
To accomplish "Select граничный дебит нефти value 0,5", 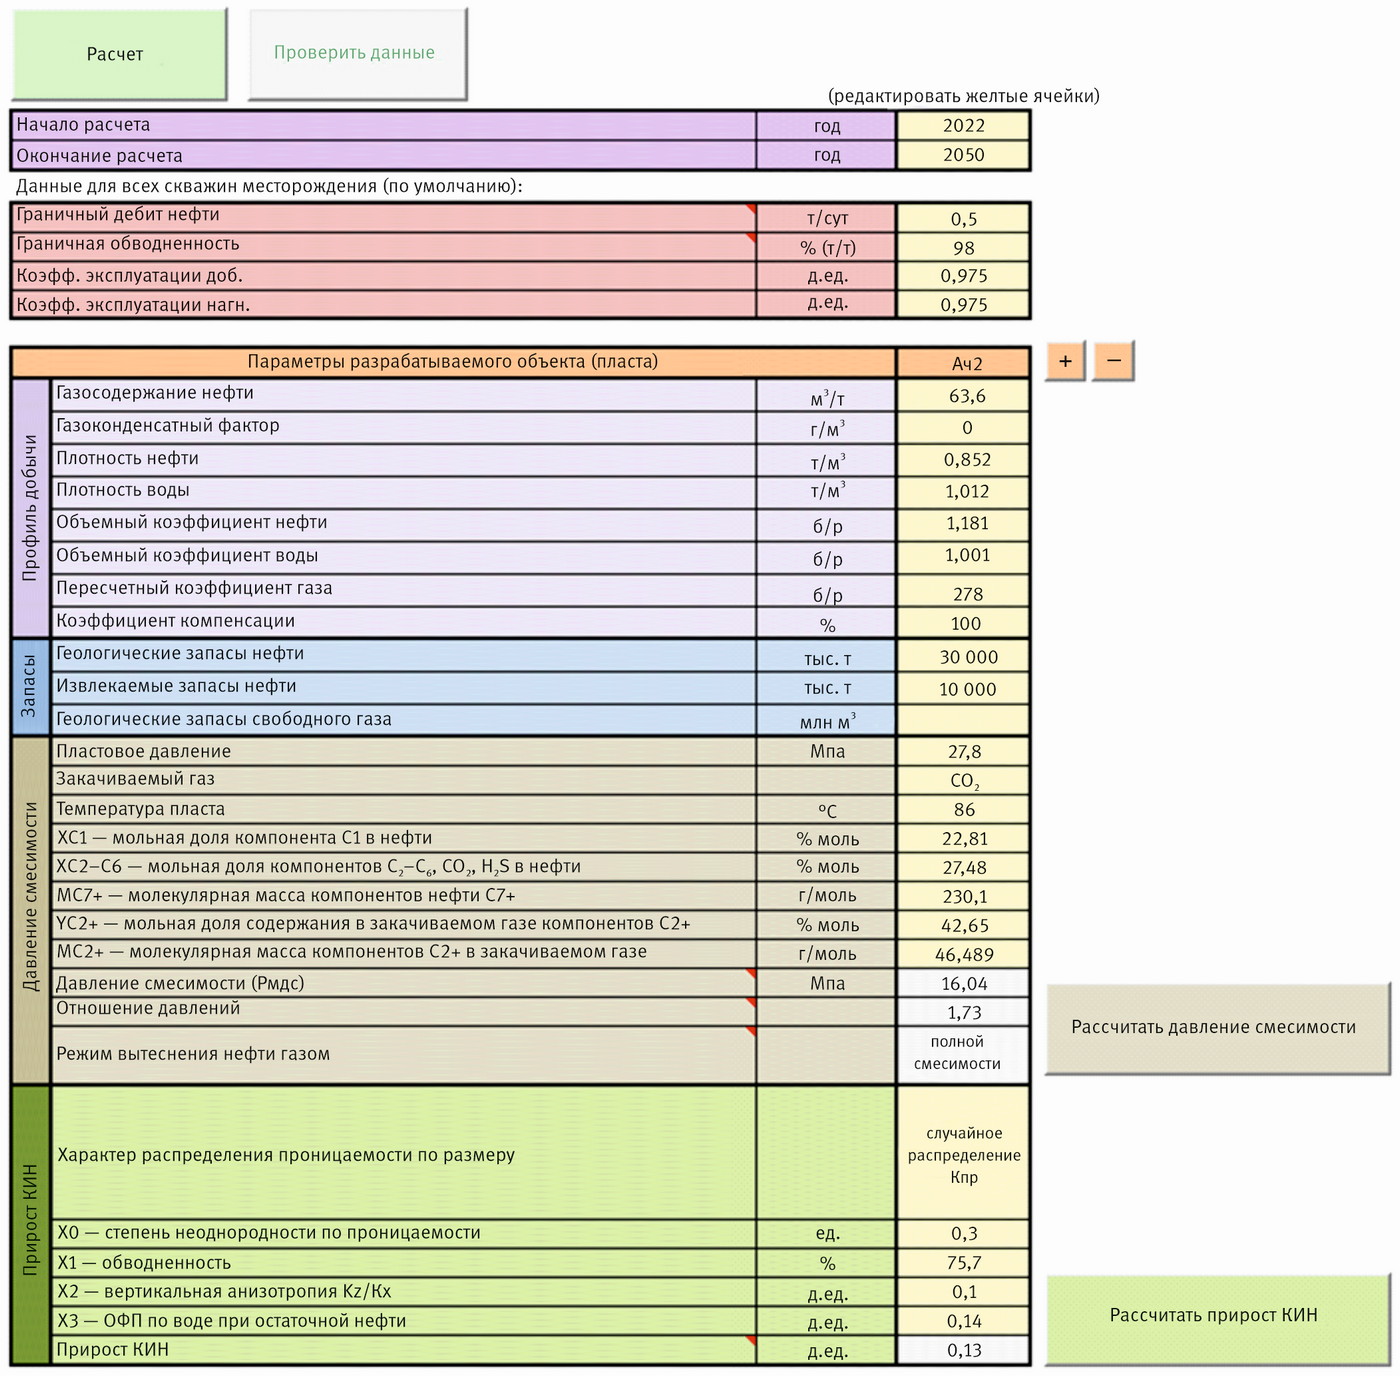I will click(963, 218).
